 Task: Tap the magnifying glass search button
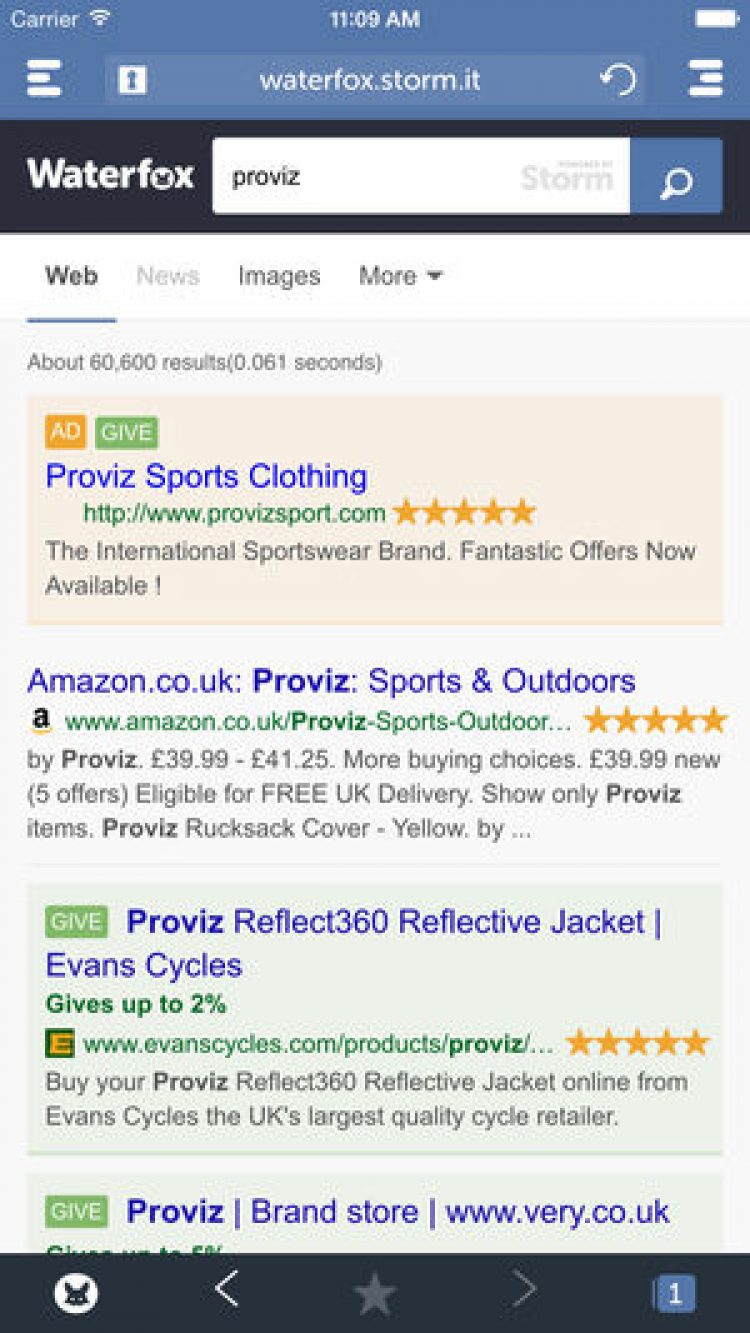tap(676, 177)
